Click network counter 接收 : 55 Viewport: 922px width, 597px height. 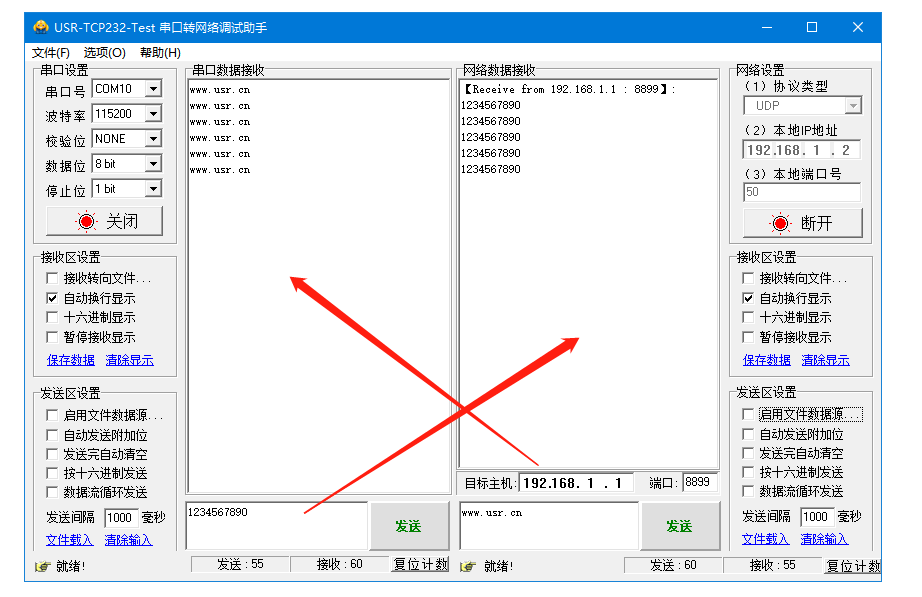(773, 566)
